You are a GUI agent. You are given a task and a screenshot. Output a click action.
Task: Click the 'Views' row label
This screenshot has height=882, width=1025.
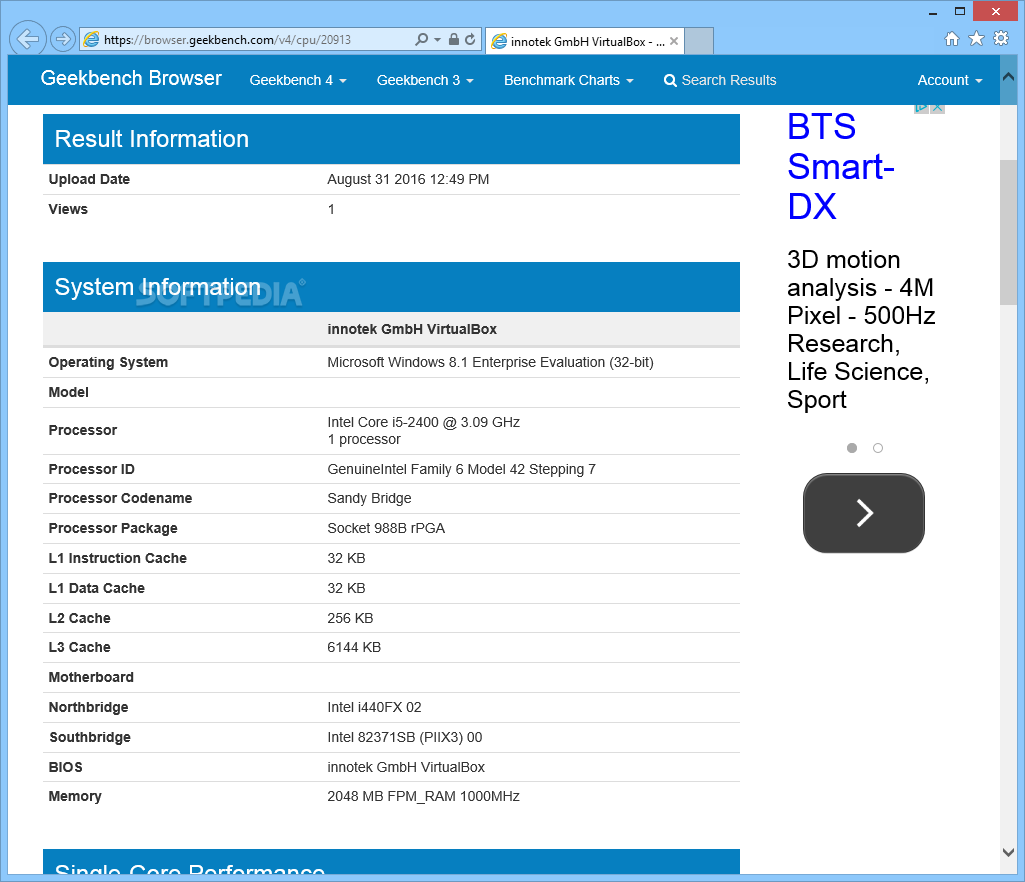(x=68, y=209)
